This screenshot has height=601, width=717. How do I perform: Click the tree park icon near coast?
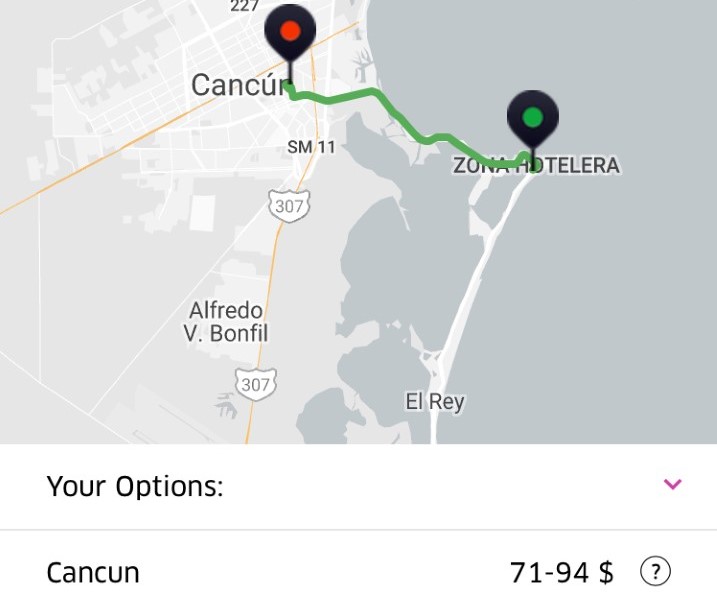362,65
